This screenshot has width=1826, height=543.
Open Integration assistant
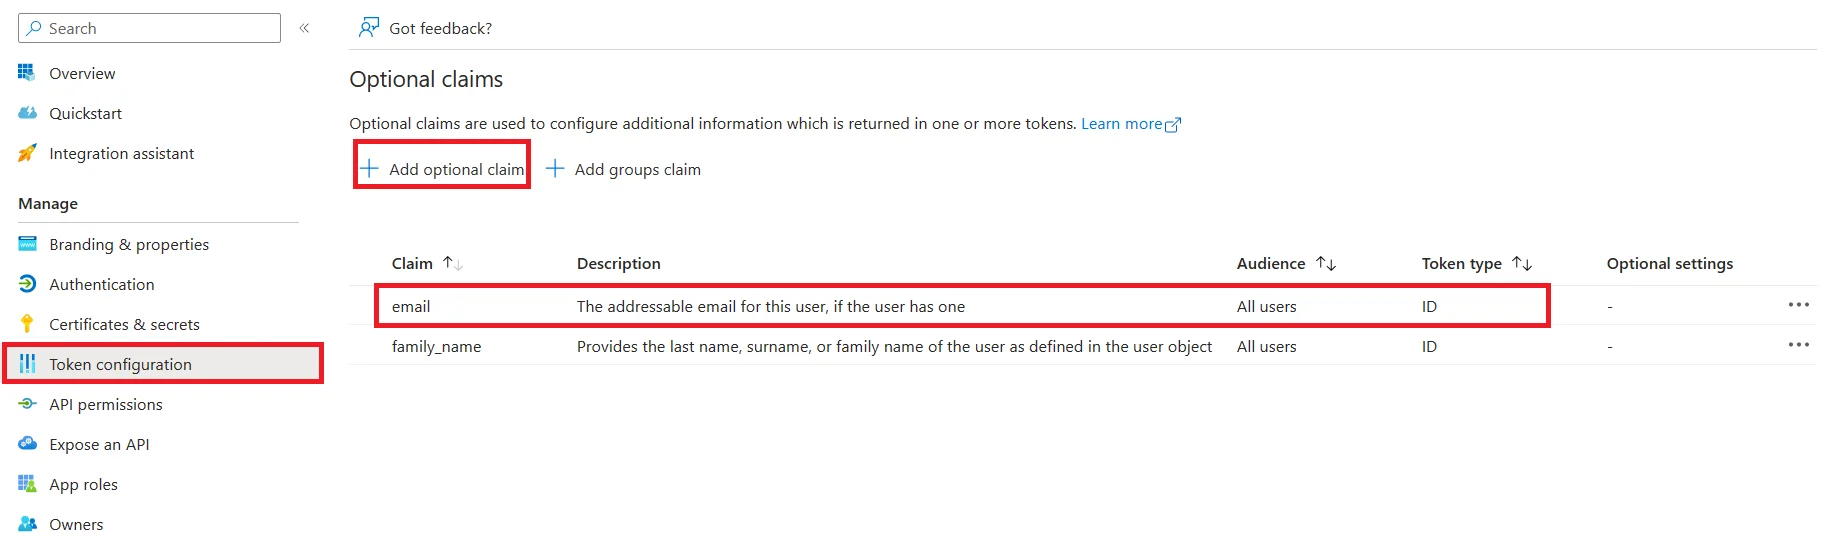click(121, 153)
